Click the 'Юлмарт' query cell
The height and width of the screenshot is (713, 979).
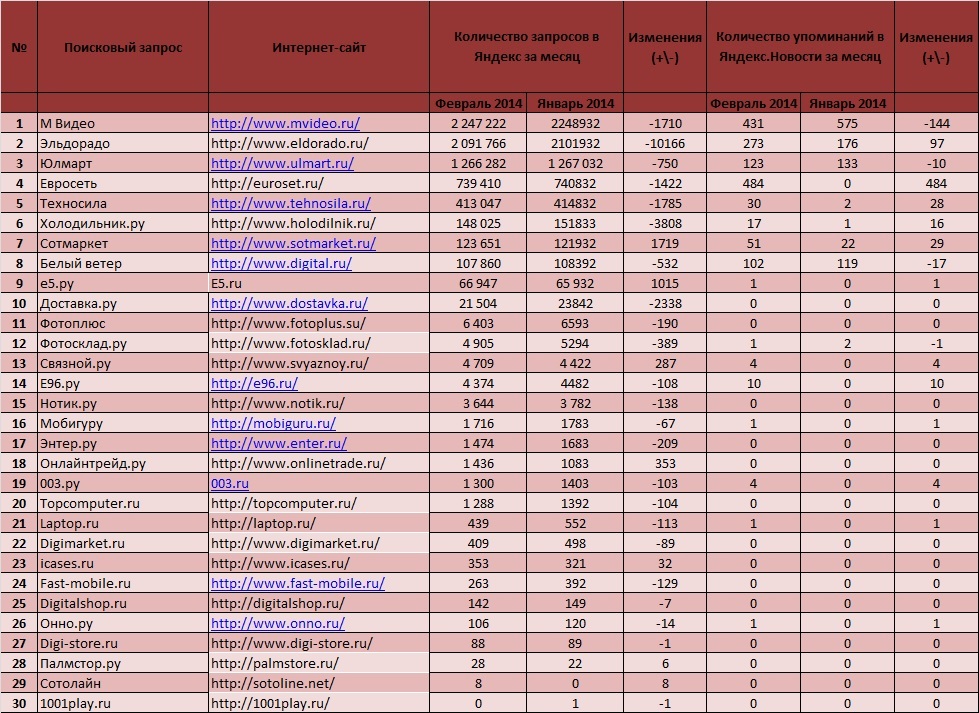123,164
